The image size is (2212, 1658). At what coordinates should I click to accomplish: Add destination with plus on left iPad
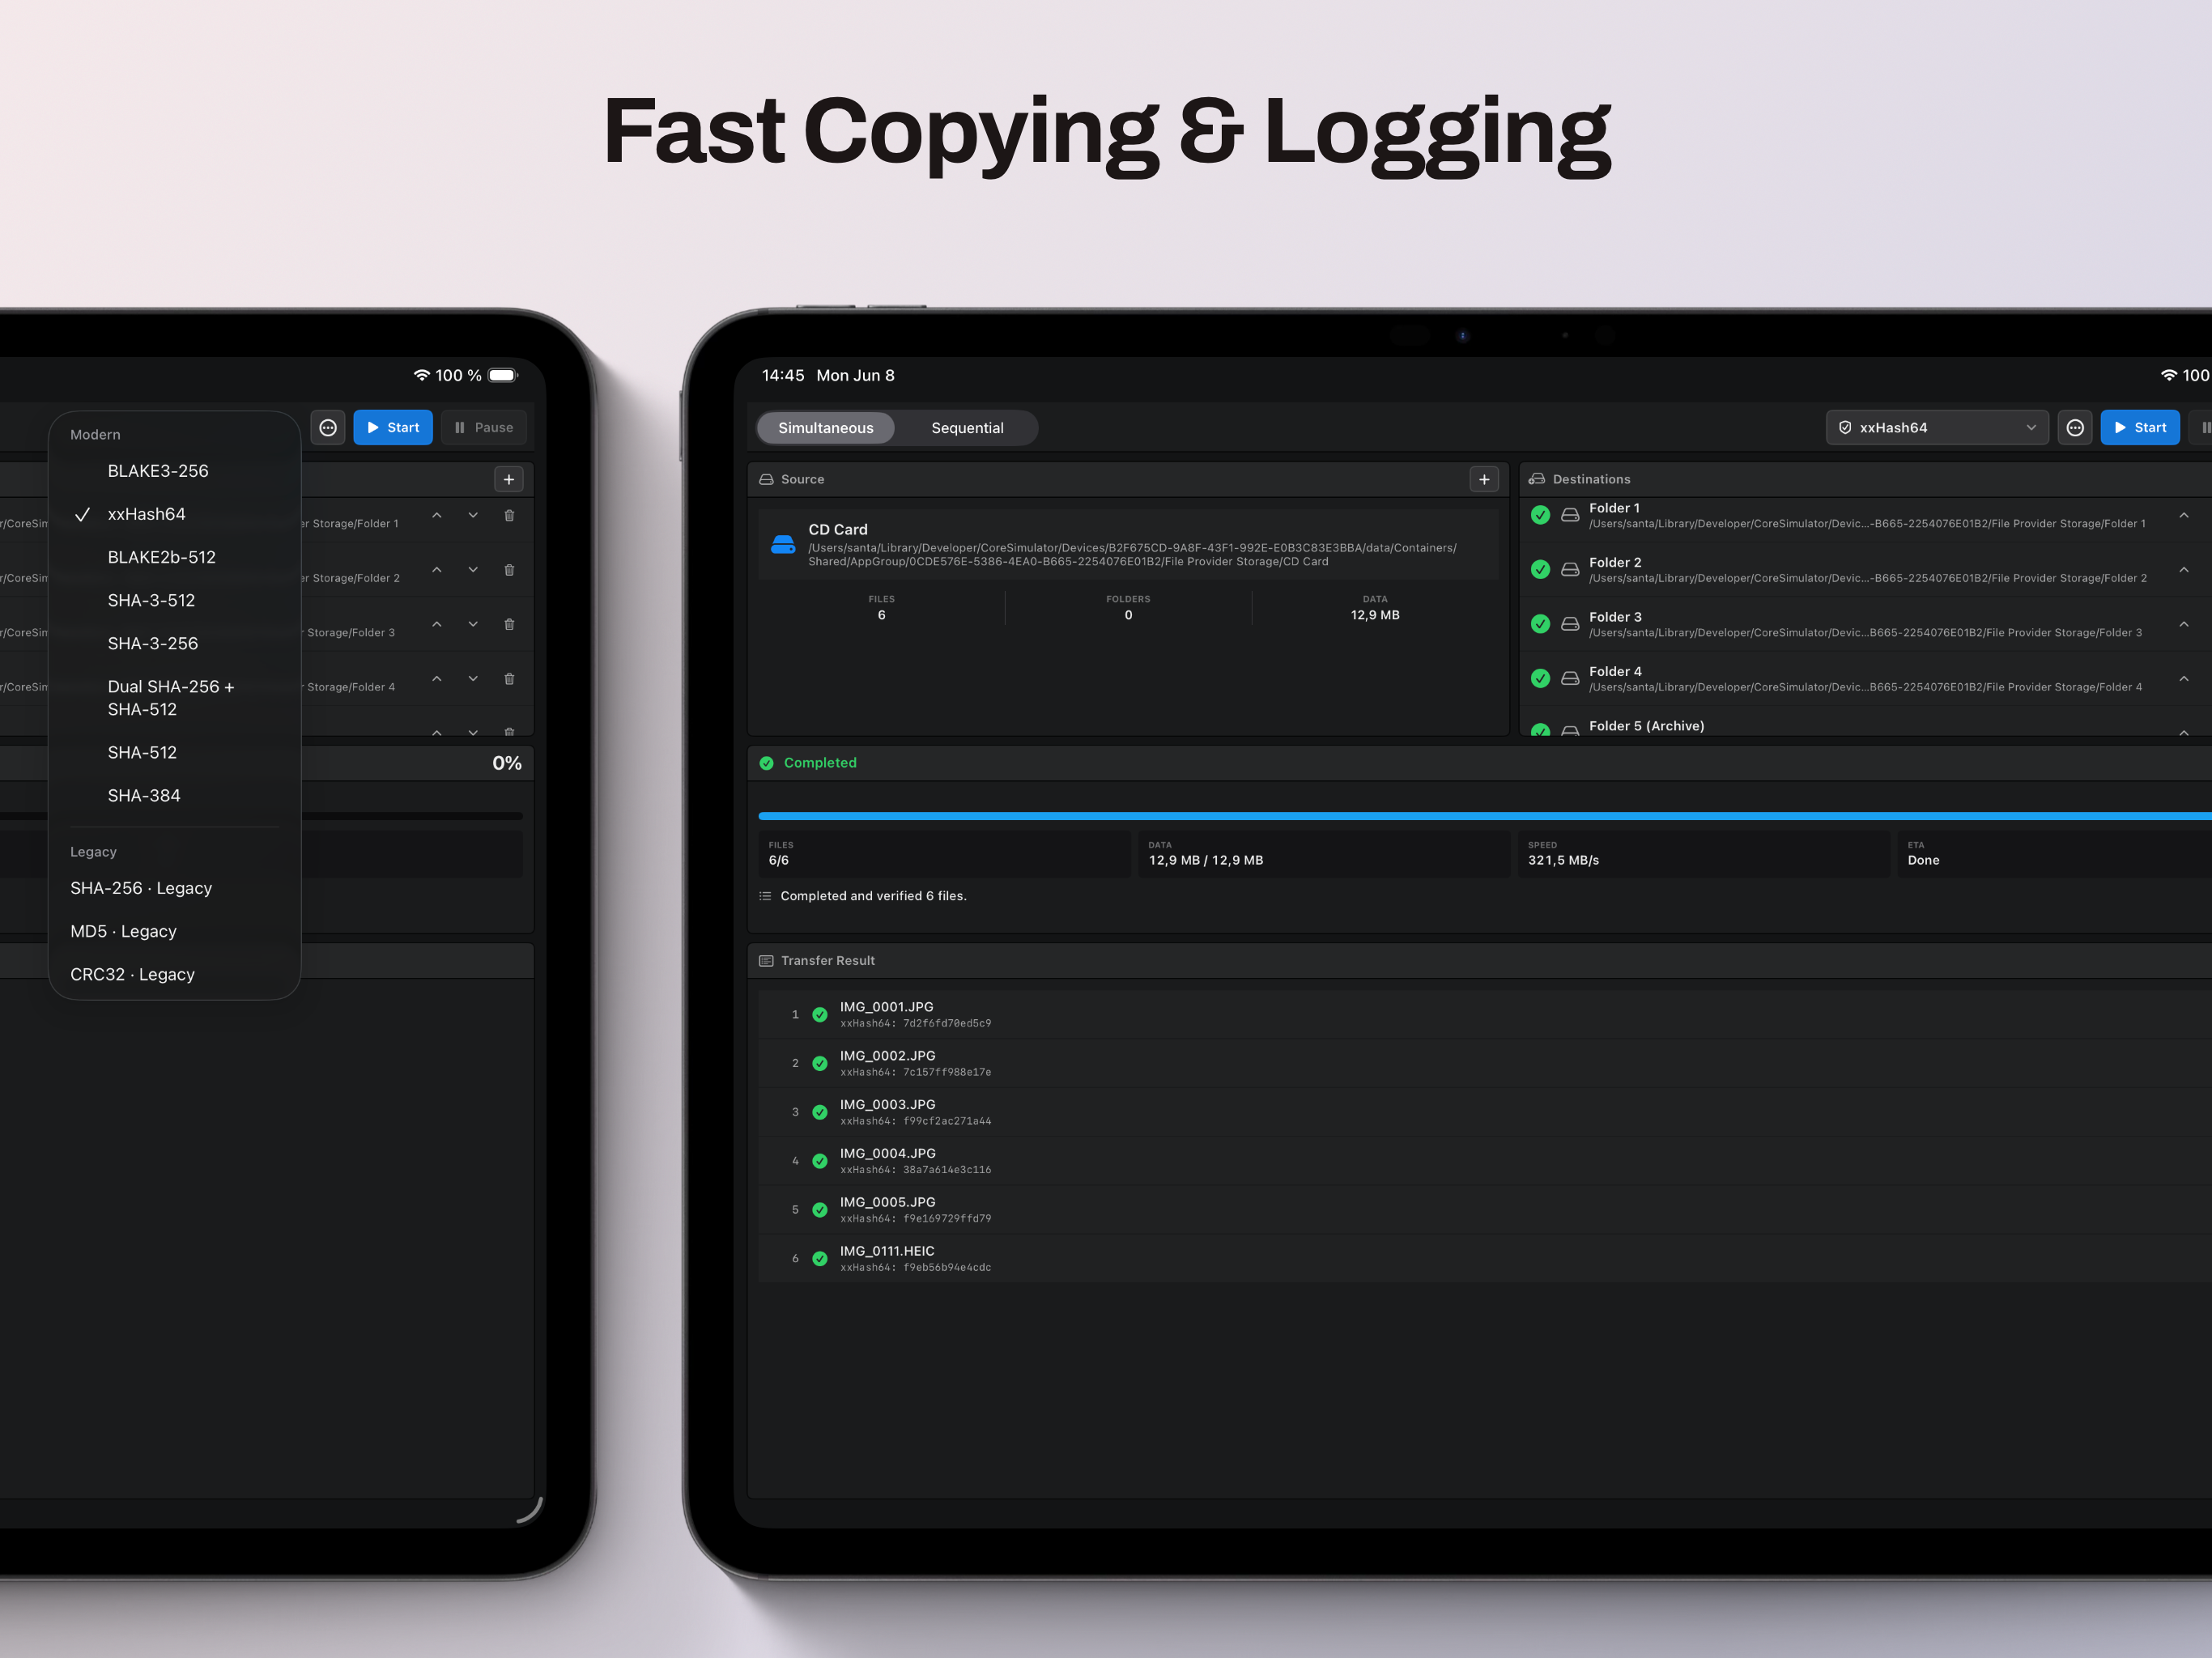pos(509,480)
